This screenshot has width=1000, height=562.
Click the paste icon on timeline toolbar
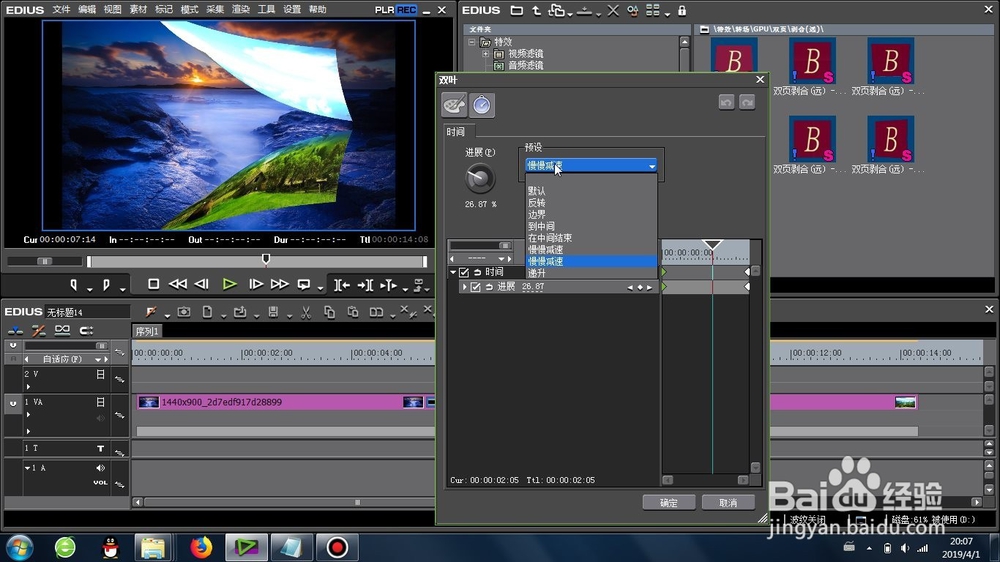pyautogui.click(x=353, y=312)
